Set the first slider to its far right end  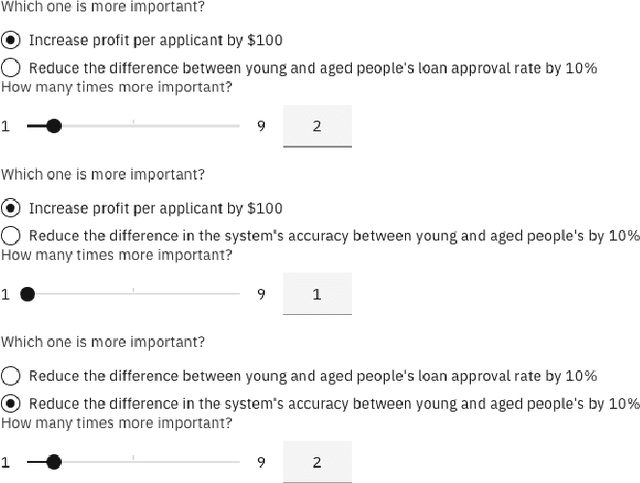[x=239, y=126]
